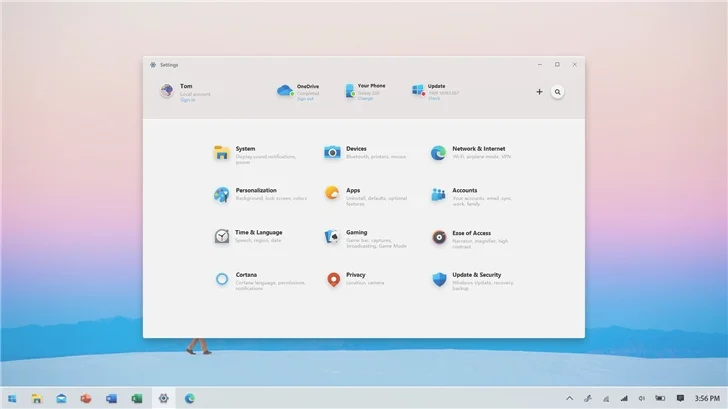The image size is (728, 409).
Task: Click the volume speaker tray icon
Action: point(642,398)
